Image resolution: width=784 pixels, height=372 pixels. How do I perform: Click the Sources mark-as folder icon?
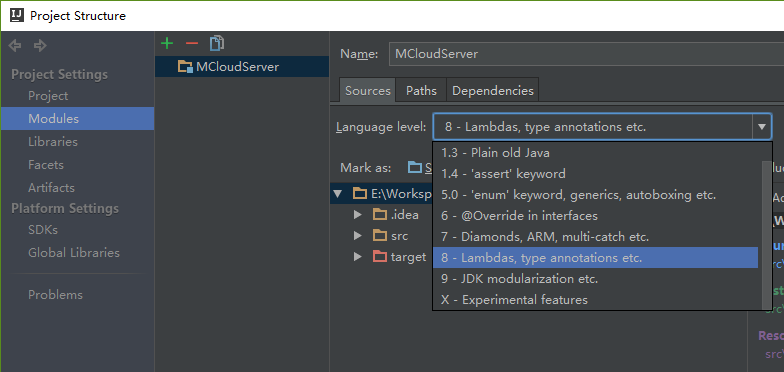click(415, 167)
